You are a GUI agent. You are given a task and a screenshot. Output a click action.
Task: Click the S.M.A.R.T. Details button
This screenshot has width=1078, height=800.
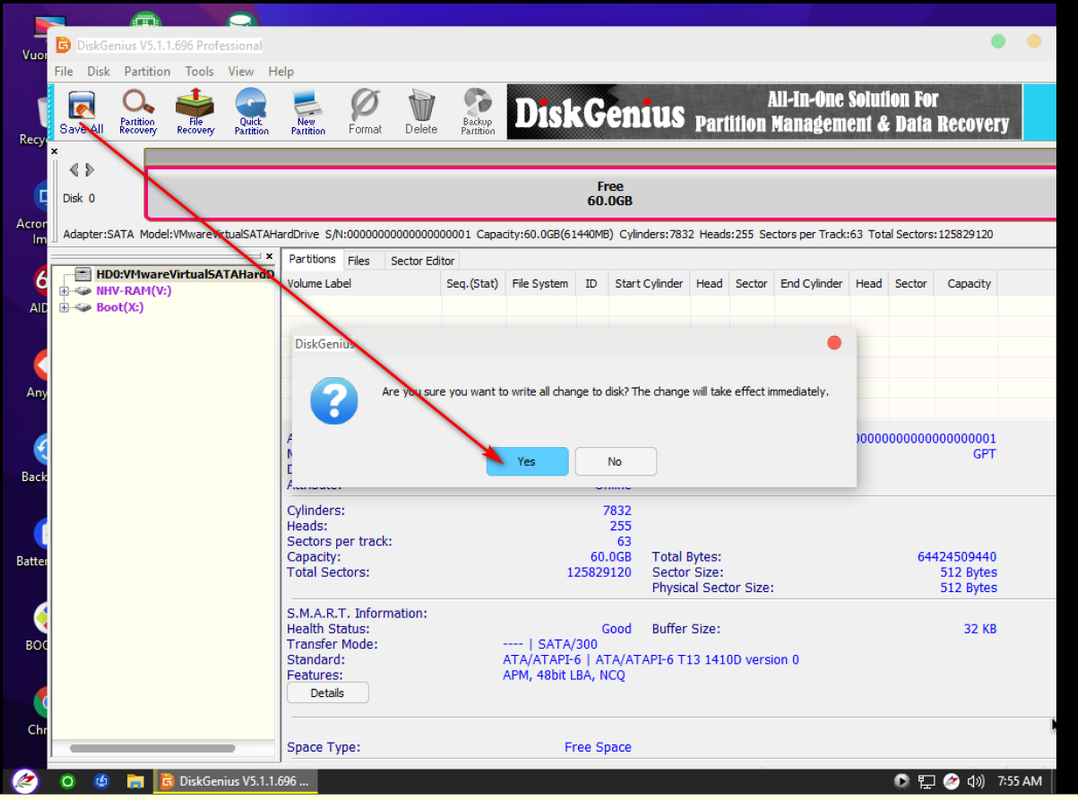(327, 693)
